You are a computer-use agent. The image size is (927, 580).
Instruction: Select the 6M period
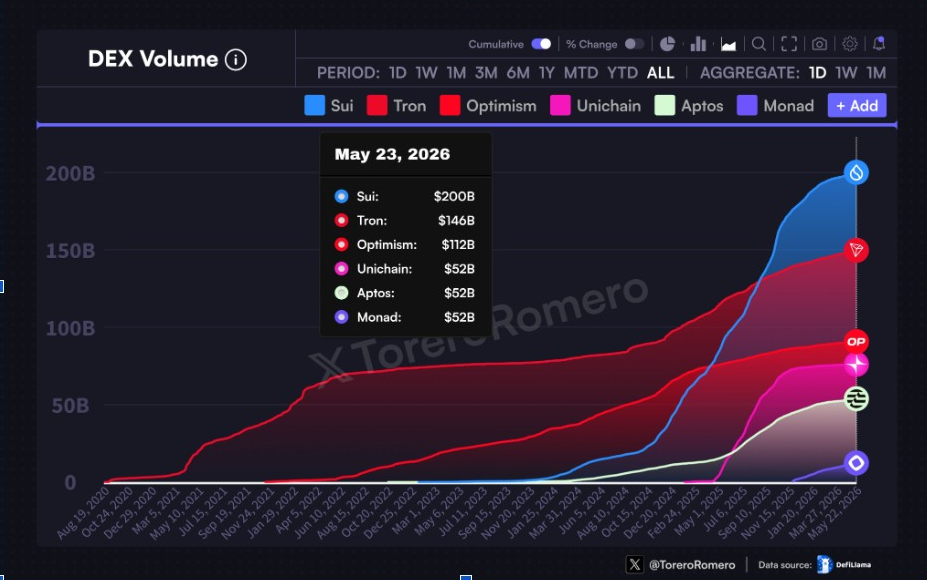(x=518, y=73)
